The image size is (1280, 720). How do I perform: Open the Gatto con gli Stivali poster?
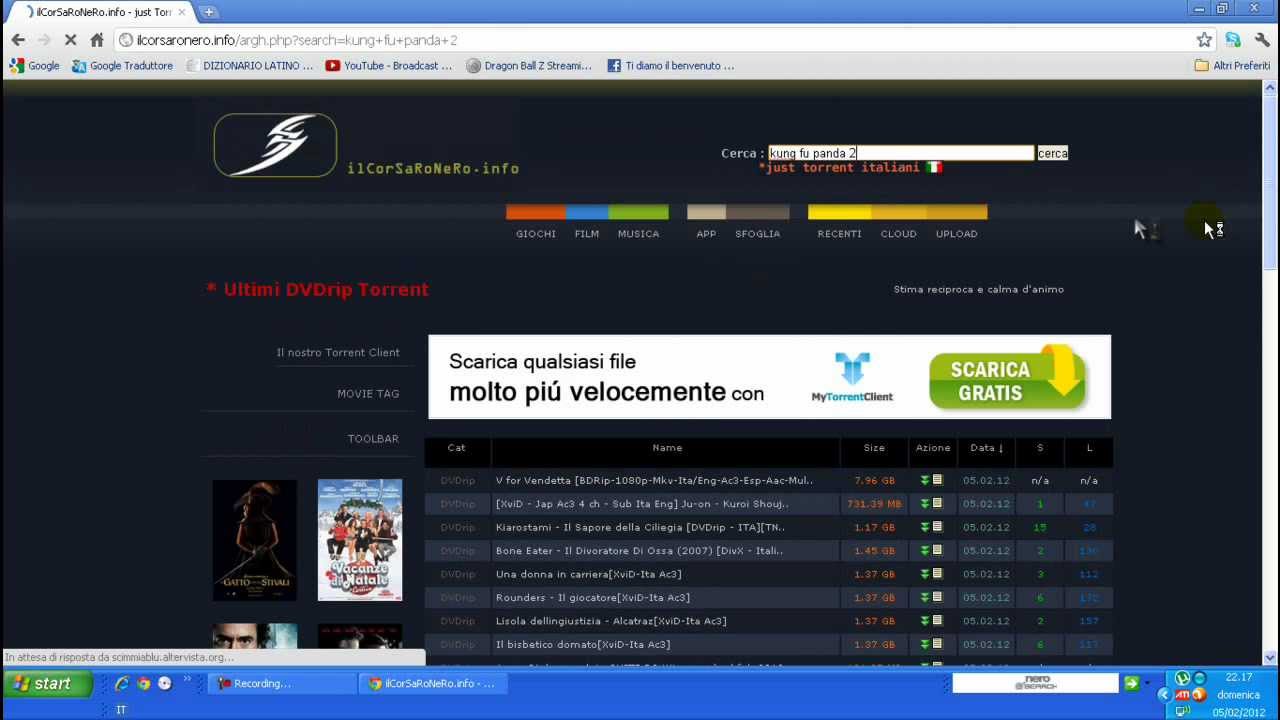coord(254,540)
